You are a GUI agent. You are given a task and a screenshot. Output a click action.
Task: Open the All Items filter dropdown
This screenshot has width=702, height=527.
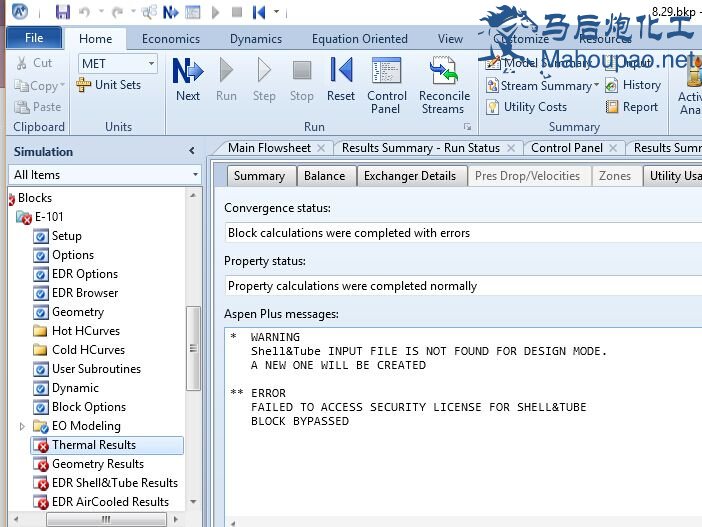click(x=195, y=174)
